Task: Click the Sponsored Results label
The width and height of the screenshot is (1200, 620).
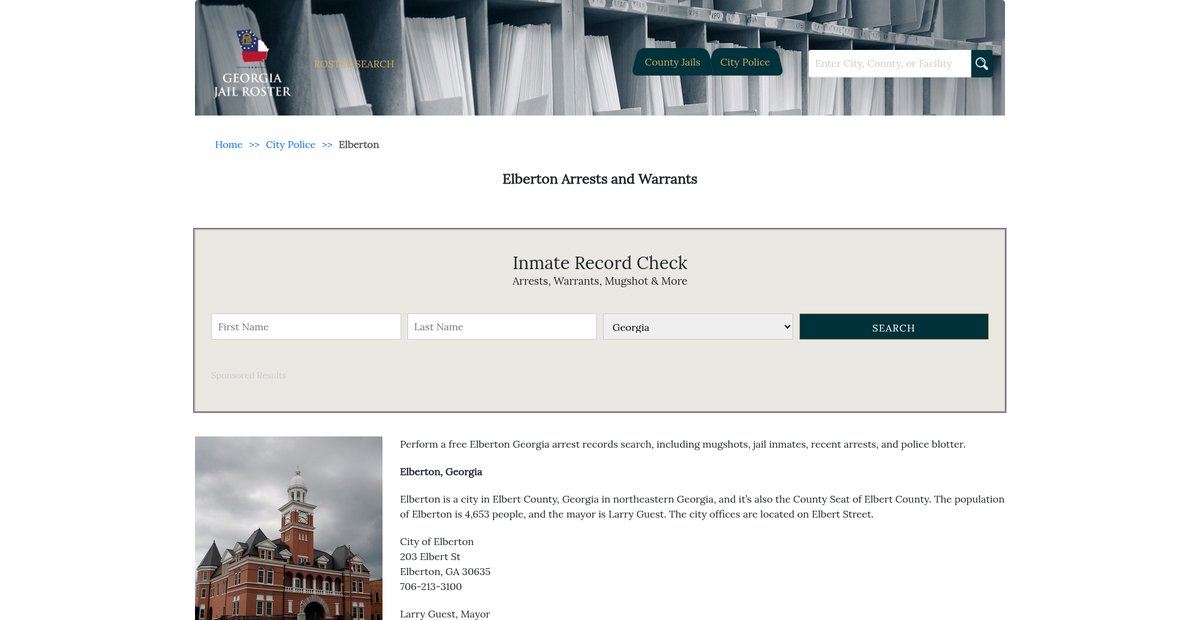Action: [x=248, y=376]
